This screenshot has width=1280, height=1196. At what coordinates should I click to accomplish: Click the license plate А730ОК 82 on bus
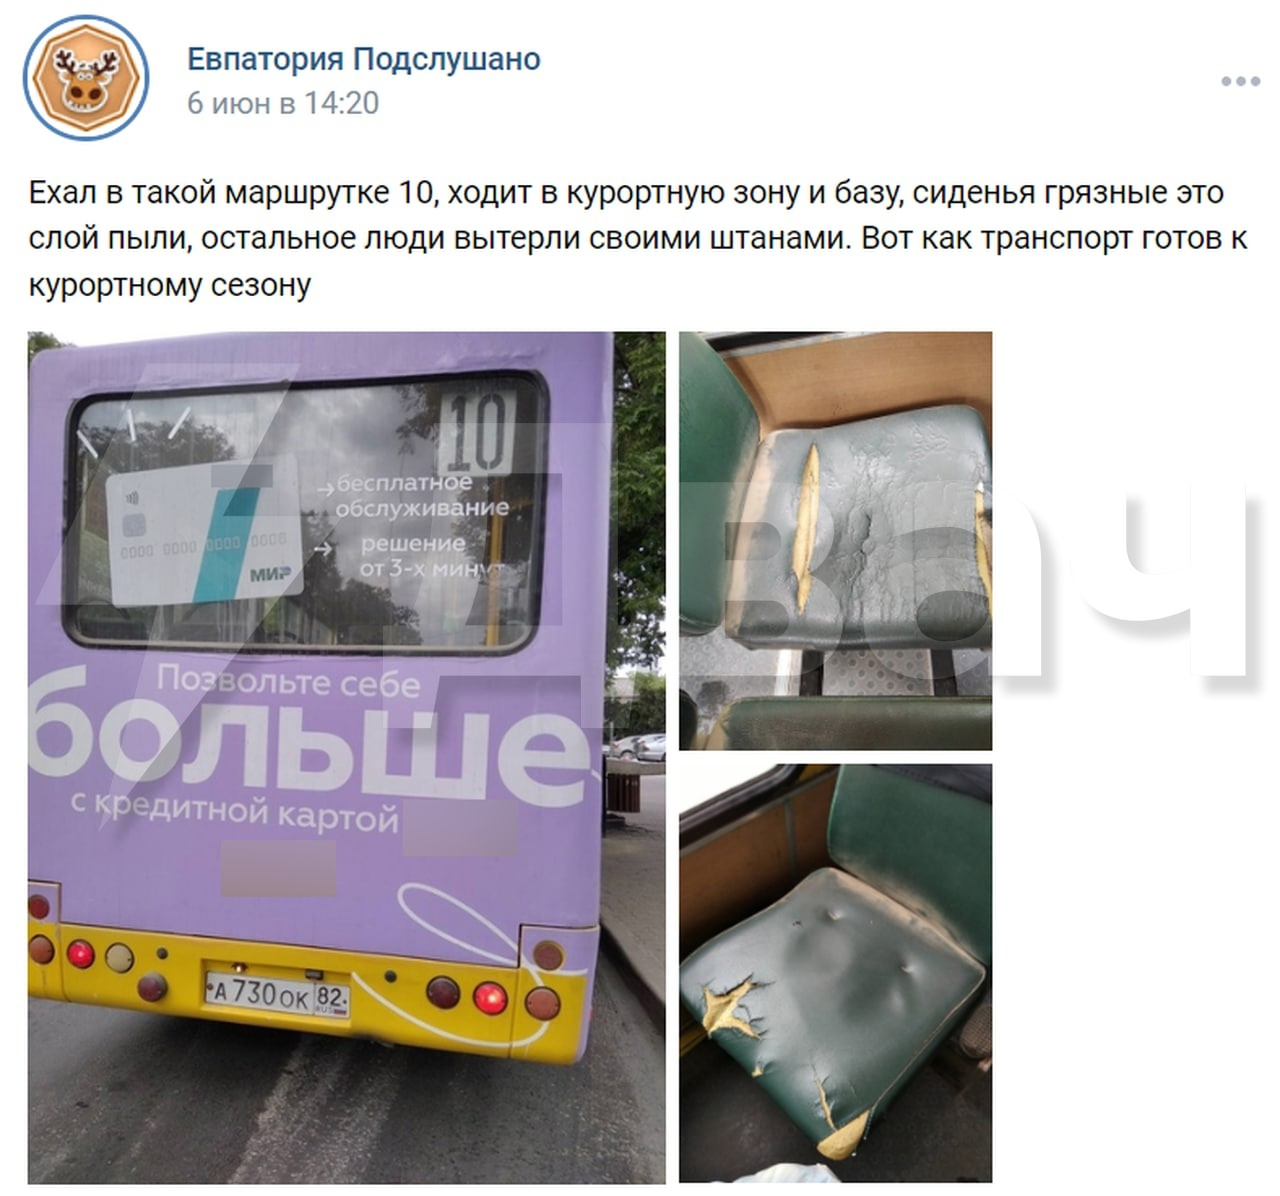277,994
